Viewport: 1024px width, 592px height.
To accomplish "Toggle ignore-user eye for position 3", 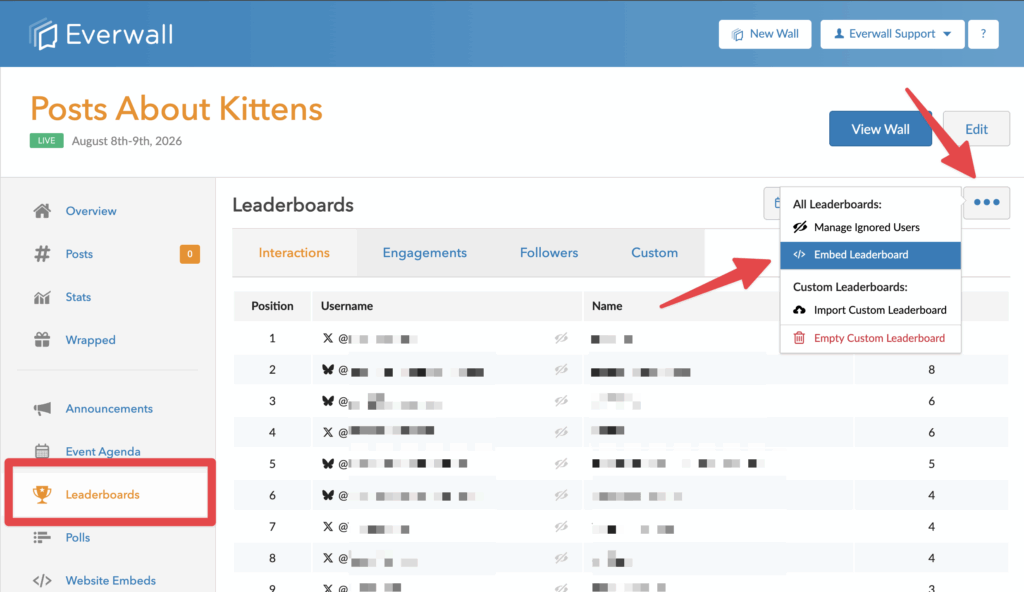I will (561, 401).
